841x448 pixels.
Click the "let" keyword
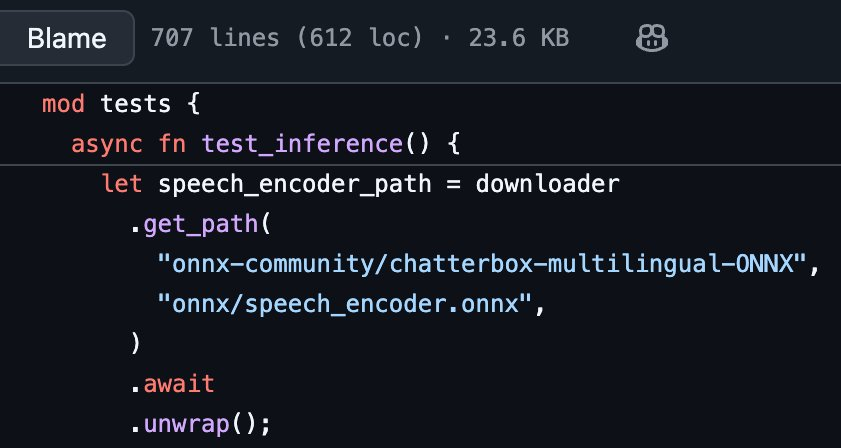[x=122, y=184]
